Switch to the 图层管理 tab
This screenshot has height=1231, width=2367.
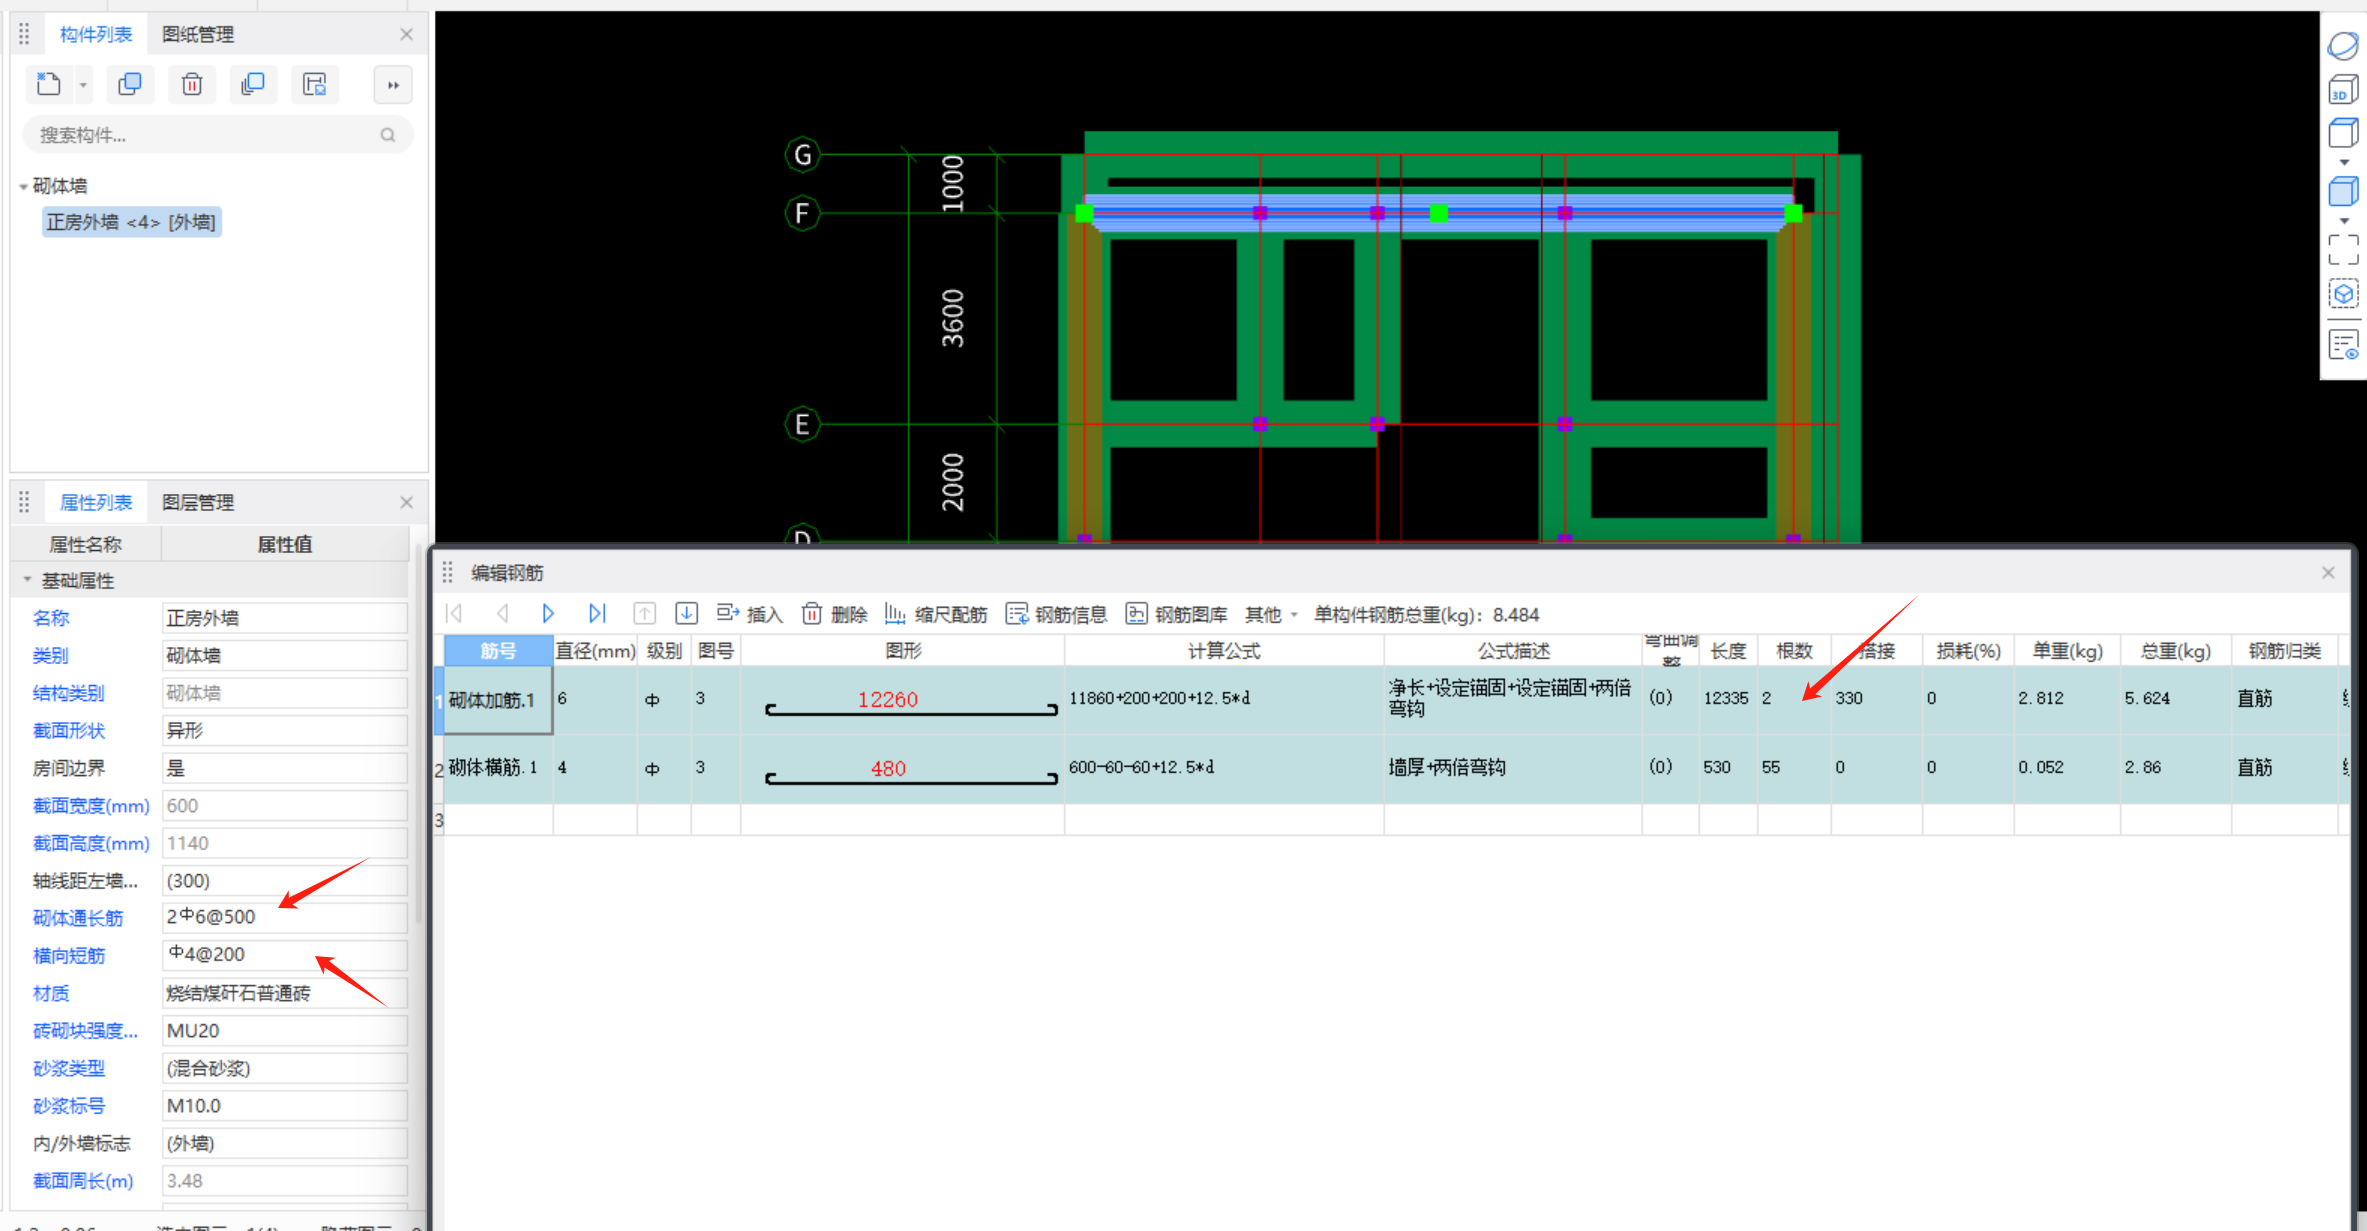pos(198,502)
